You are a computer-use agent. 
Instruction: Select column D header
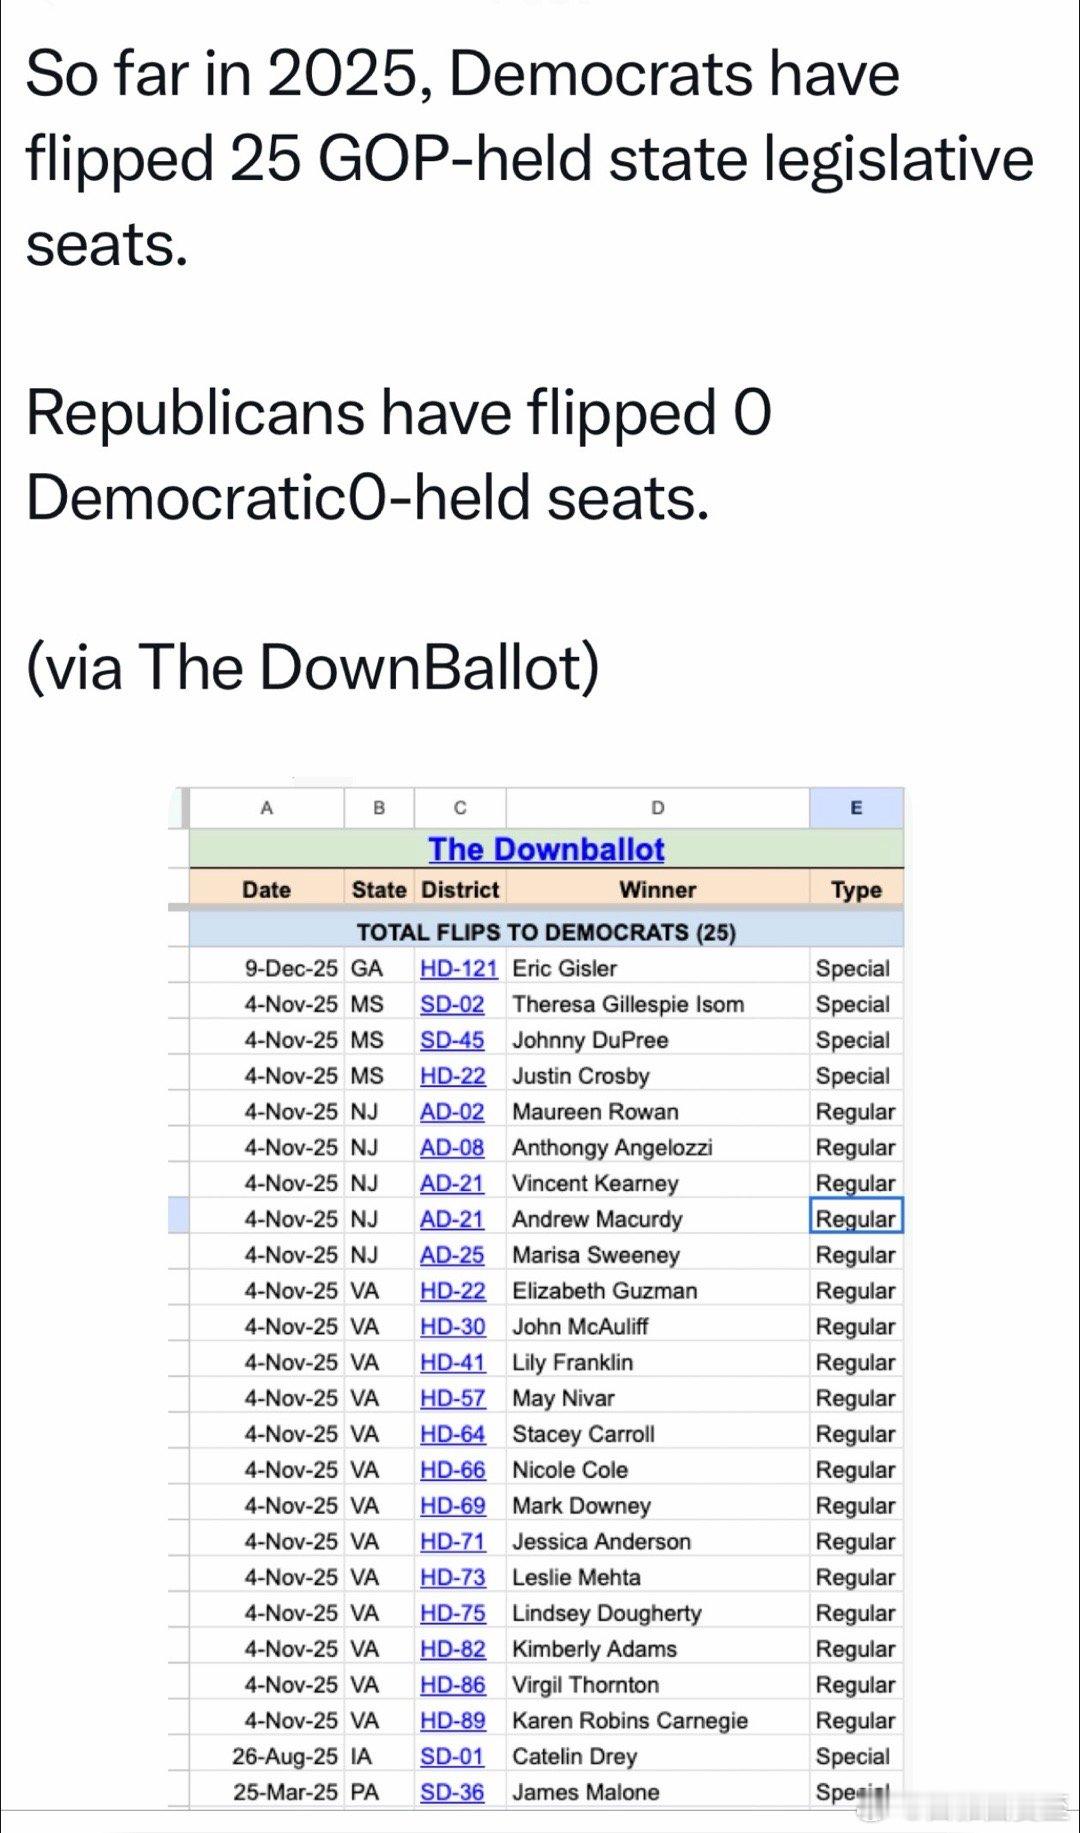tap(657, 808)
